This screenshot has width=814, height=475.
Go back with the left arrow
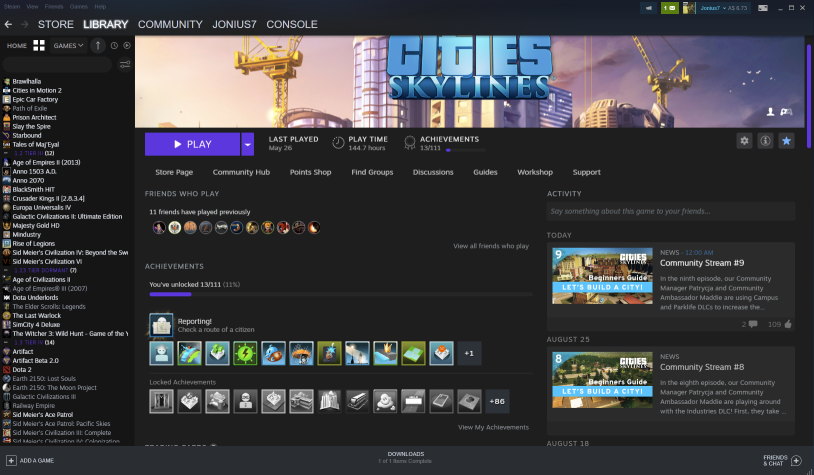pos(8,24)
